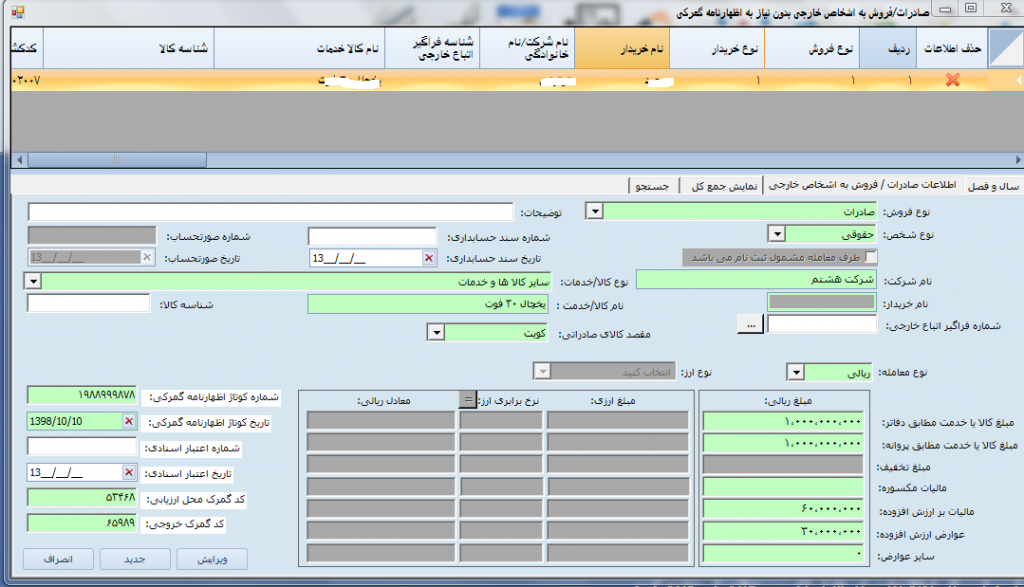The width and height of the screenshot is (1024, 587).
Task: Click the نام کالا خدمات column header
Action: (x=300, y=48)
